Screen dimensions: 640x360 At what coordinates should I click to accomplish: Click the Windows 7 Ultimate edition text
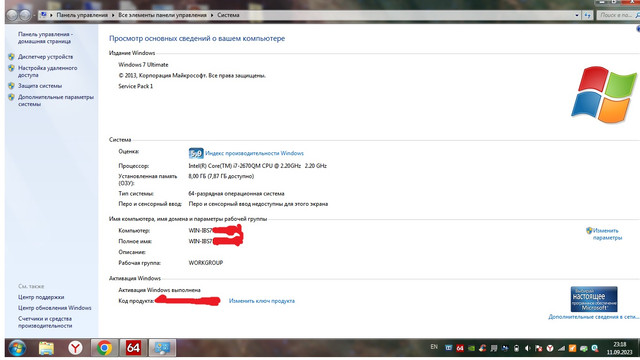coord(143,64)
